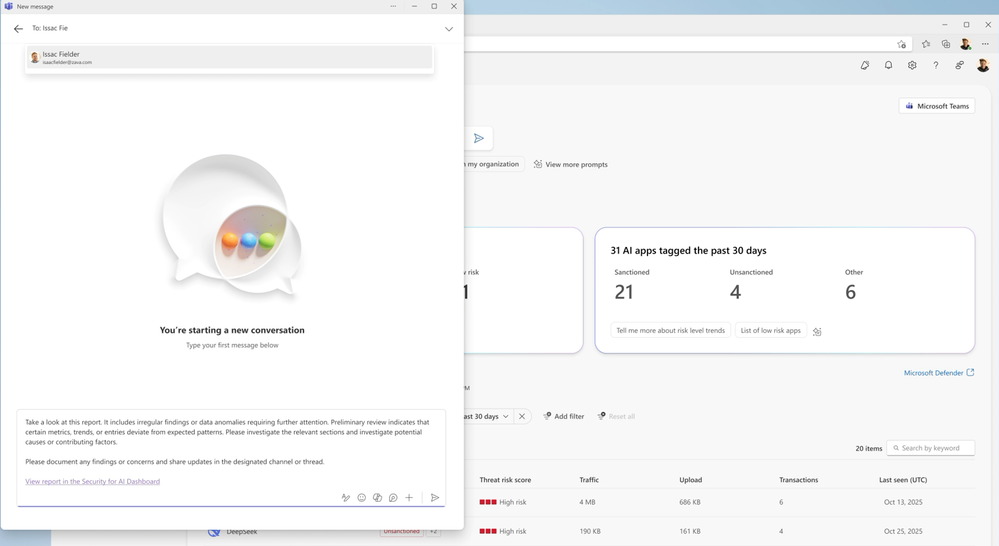999x546 pixels.
Task: Expand the recipient field chevron in New message
Action: 449,29
